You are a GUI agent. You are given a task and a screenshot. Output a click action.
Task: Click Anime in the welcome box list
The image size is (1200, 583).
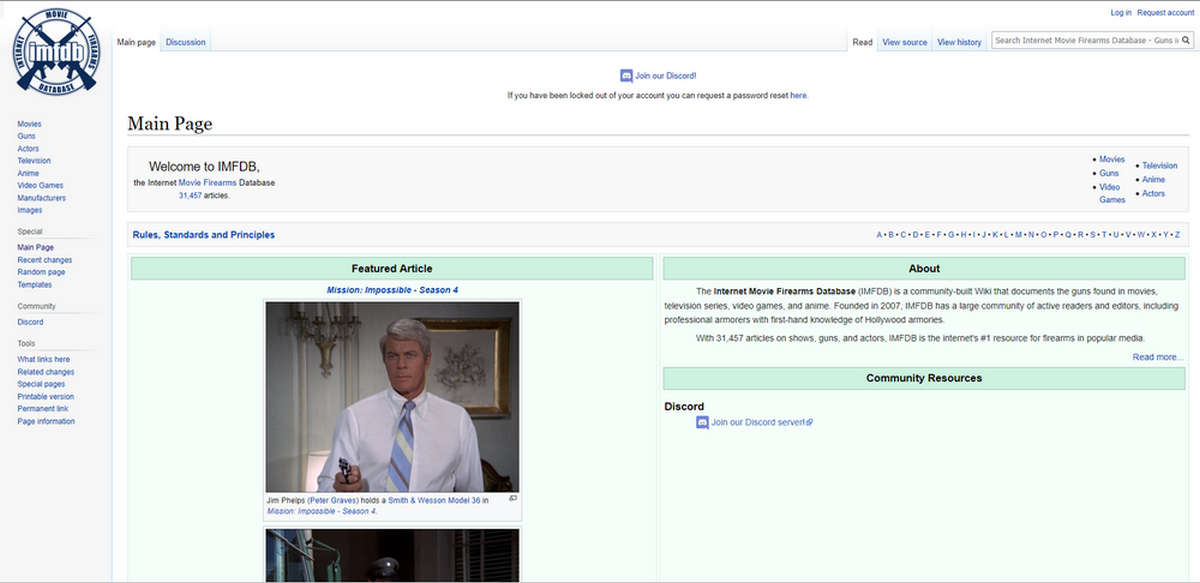pyautogui.click(x=1154, y=179)
